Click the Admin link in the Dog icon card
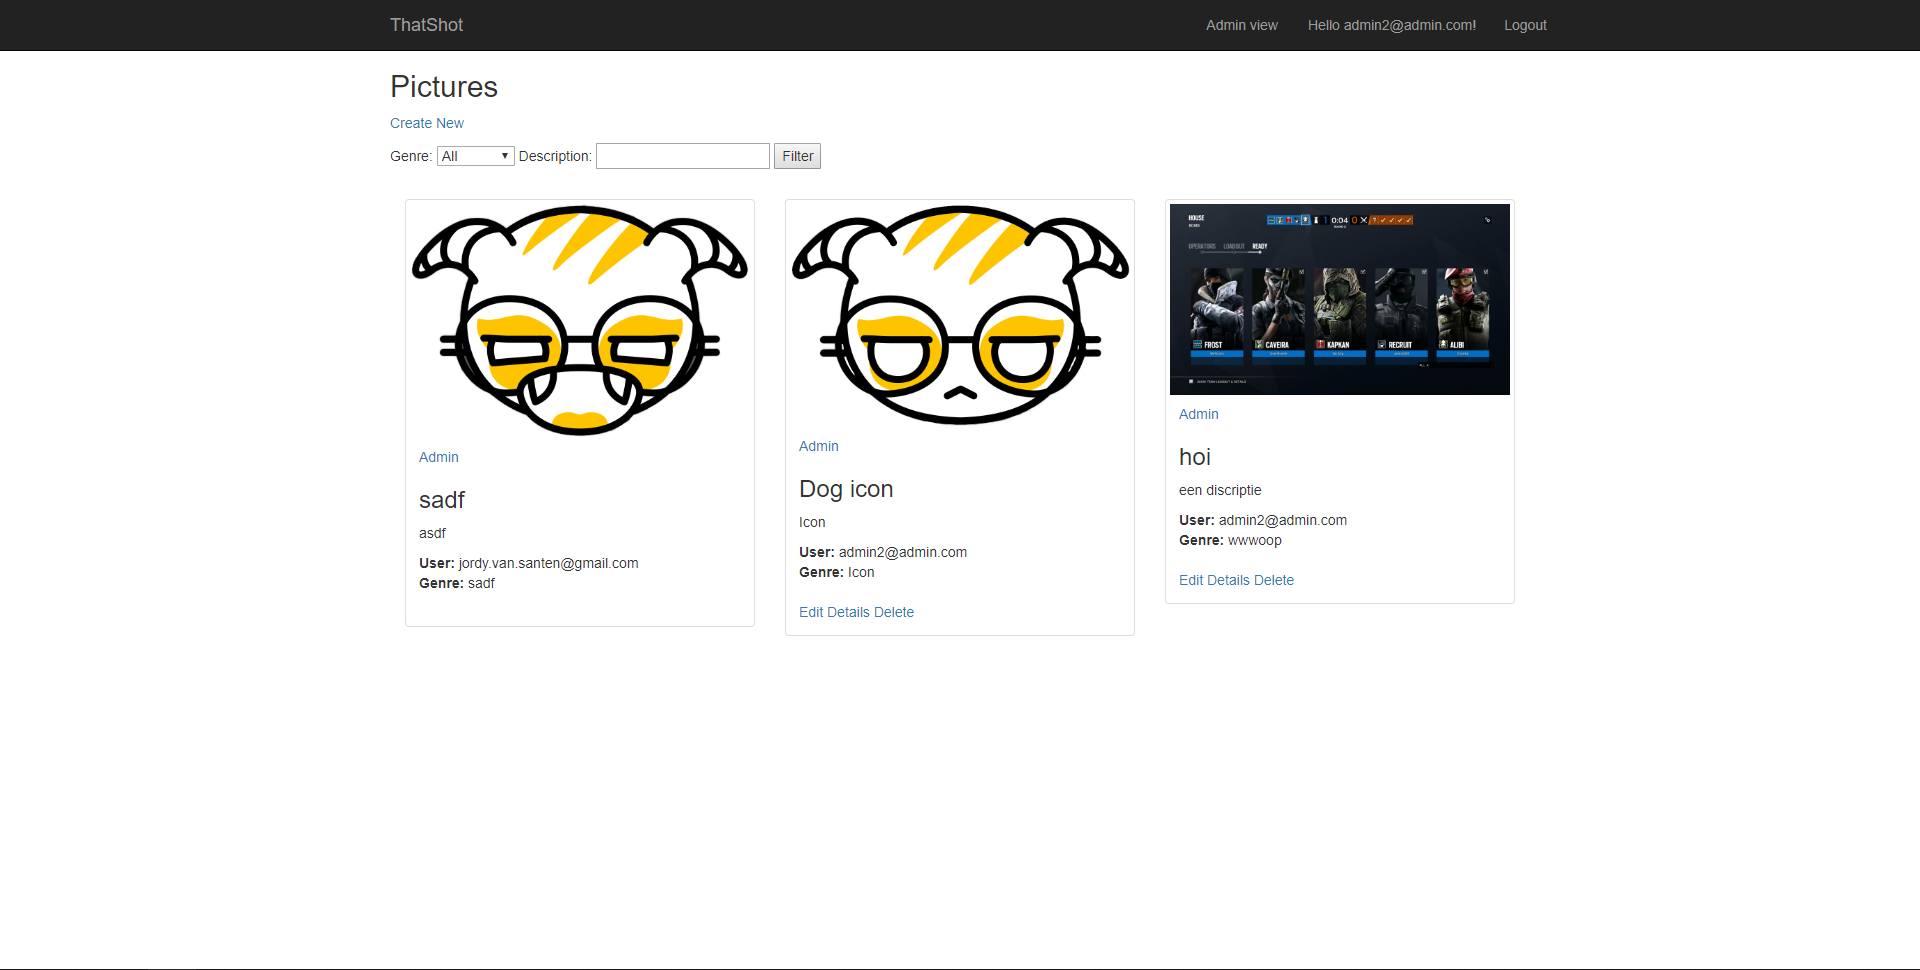 pyautogui.click(x=819, y=446)
